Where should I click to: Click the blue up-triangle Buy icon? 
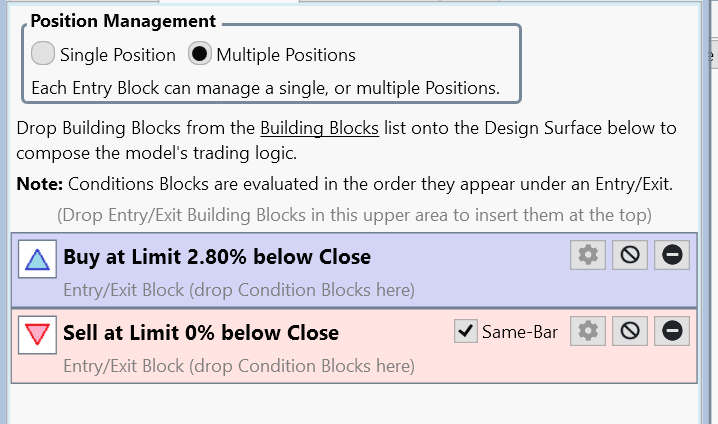38,259
